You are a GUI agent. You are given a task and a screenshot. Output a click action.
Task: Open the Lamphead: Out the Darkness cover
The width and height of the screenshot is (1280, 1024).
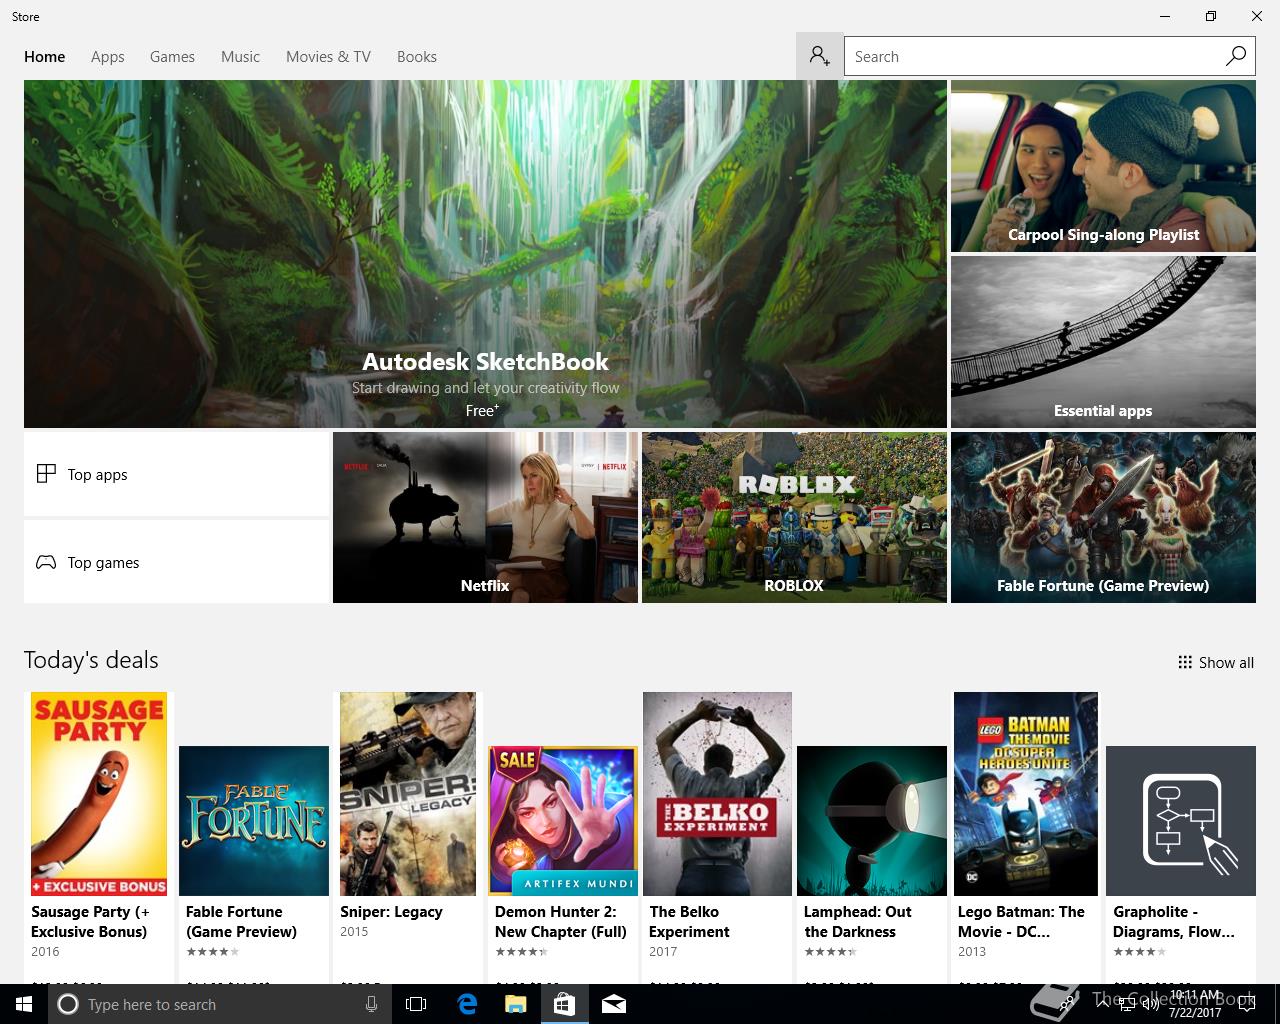click(872, 821)
